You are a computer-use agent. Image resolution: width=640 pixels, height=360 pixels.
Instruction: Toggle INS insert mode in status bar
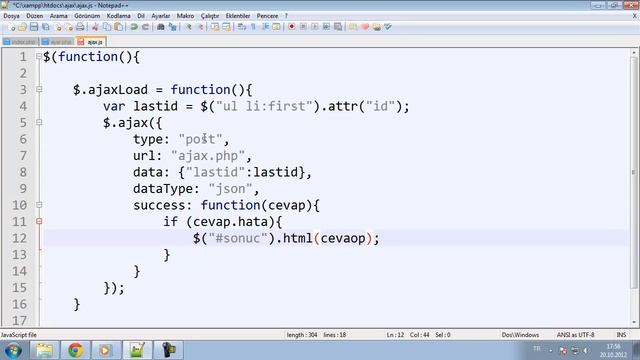pos(621,335)
